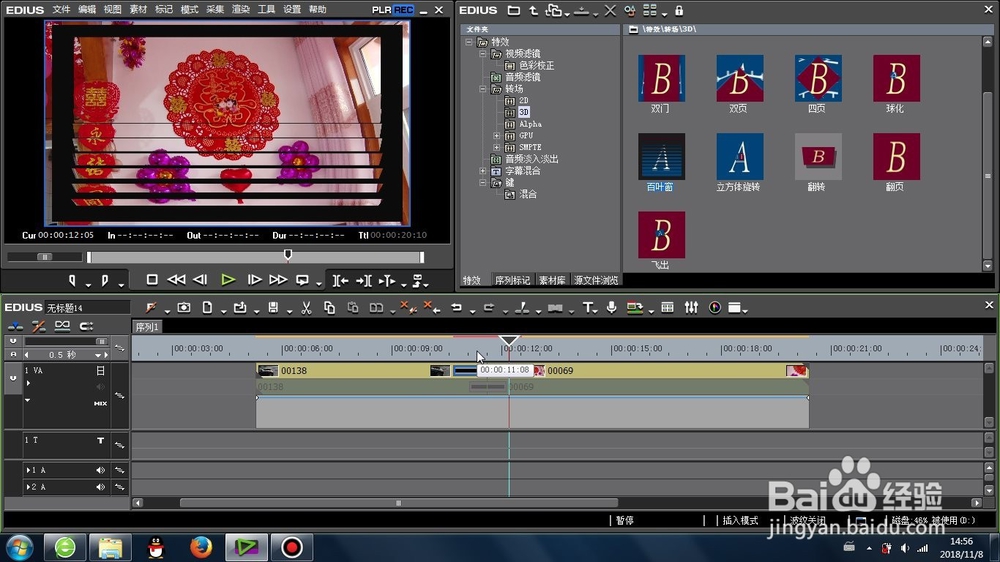1000x562 pixels.
Task: Click the scissors cut tool in timeline toolbar
Action: coord(306,307)
